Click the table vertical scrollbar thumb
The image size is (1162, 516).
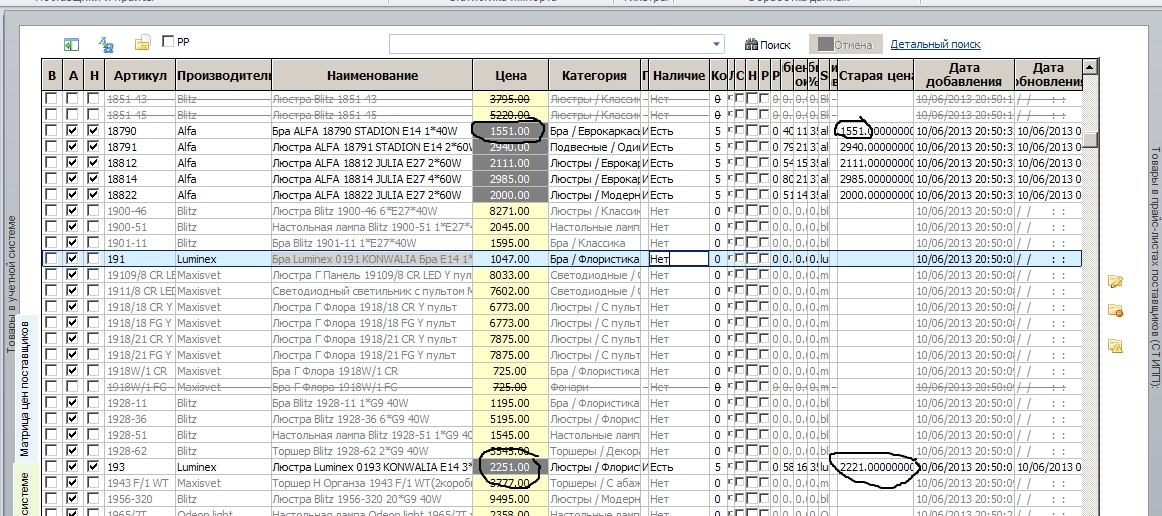pos(1089,139)
